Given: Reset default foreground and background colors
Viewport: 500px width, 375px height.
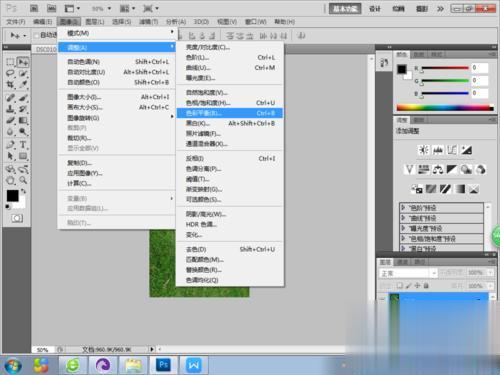Looking at the screenshot, I should pos(8,207).
